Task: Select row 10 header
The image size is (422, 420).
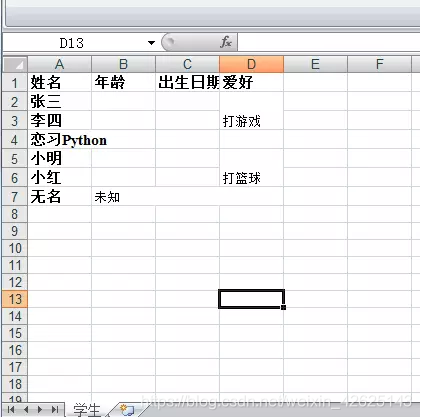Action: pos(14,248)
